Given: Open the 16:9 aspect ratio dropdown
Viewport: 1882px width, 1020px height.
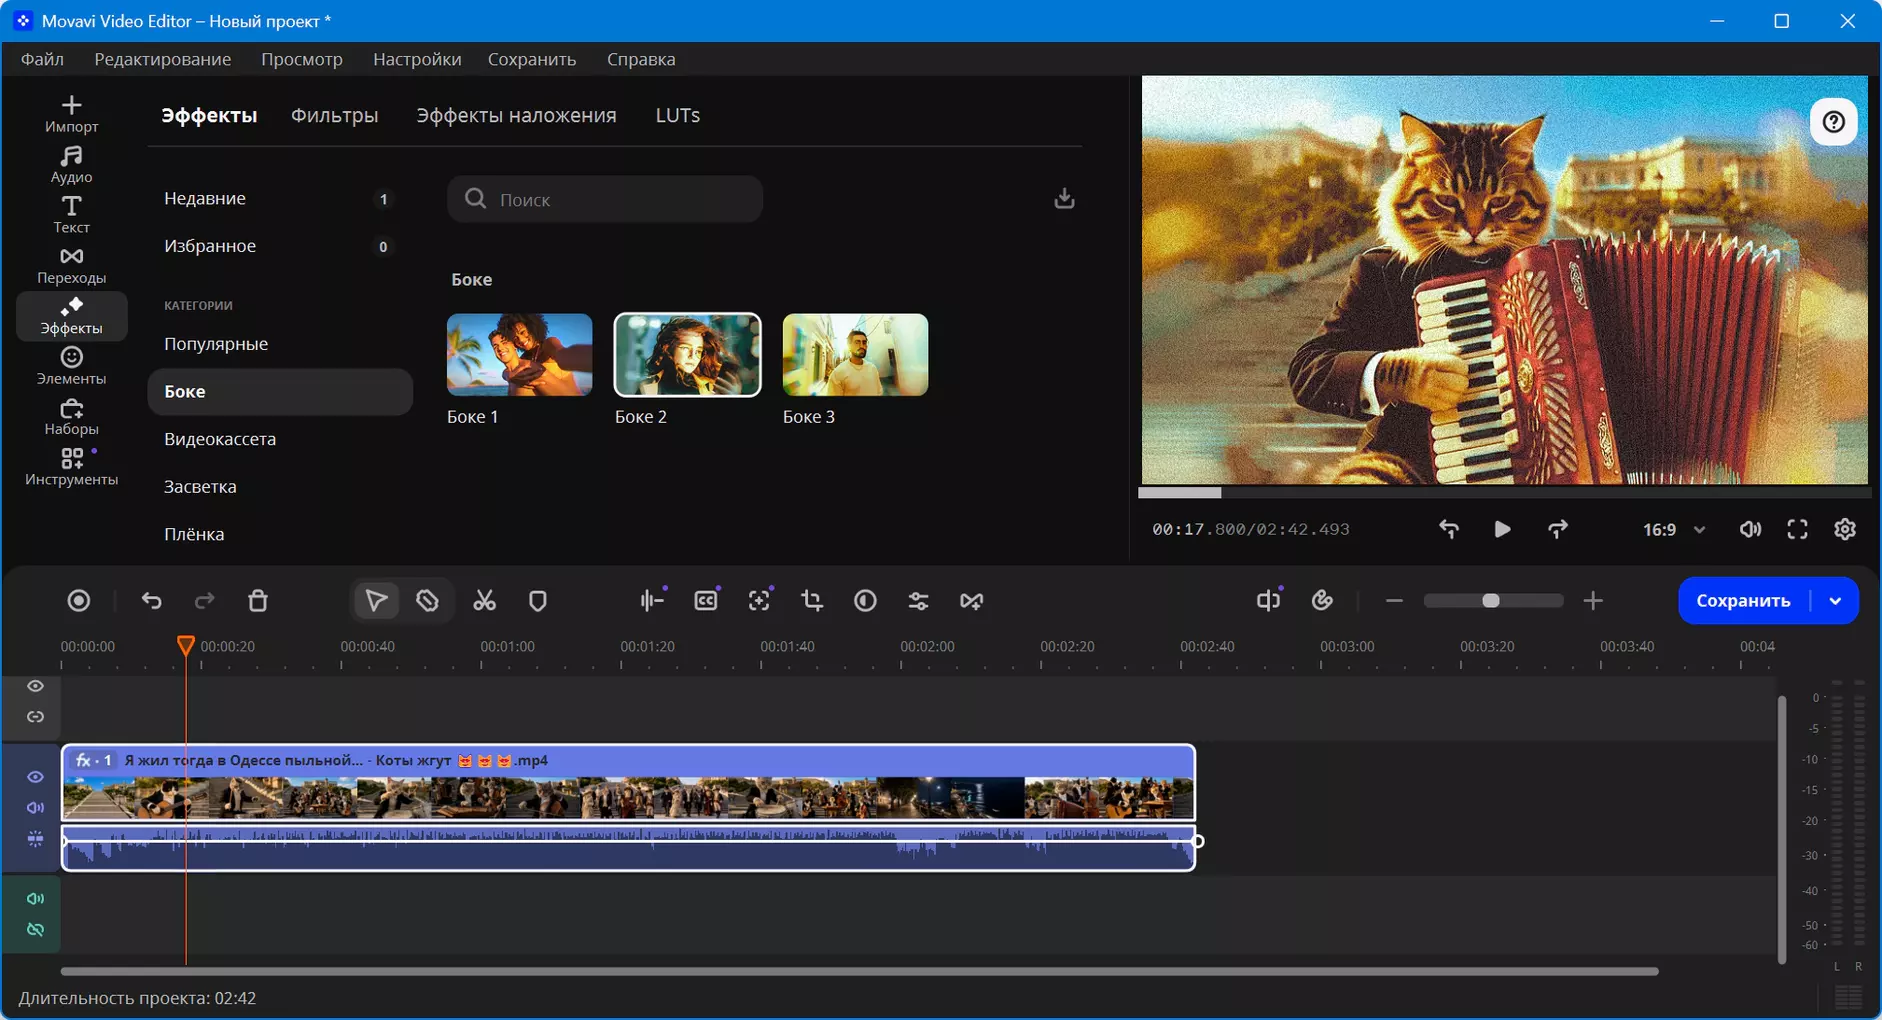Looking at the screenshot, I should point(1674,530).
